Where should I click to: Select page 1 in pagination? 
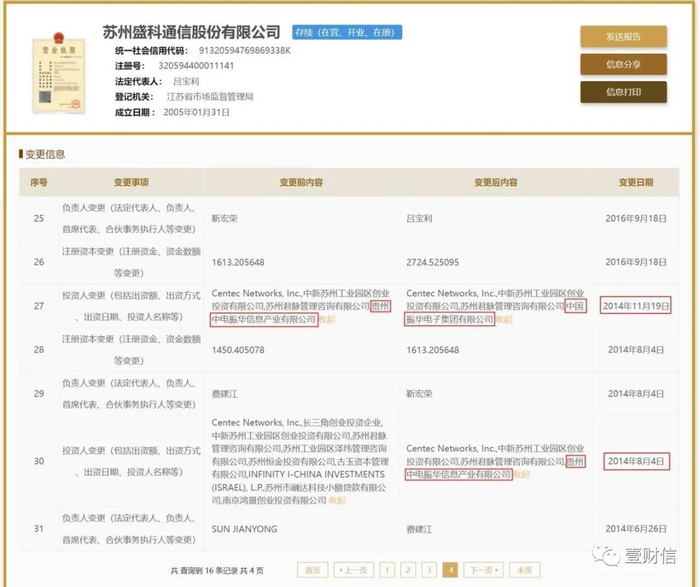point(387,570)
